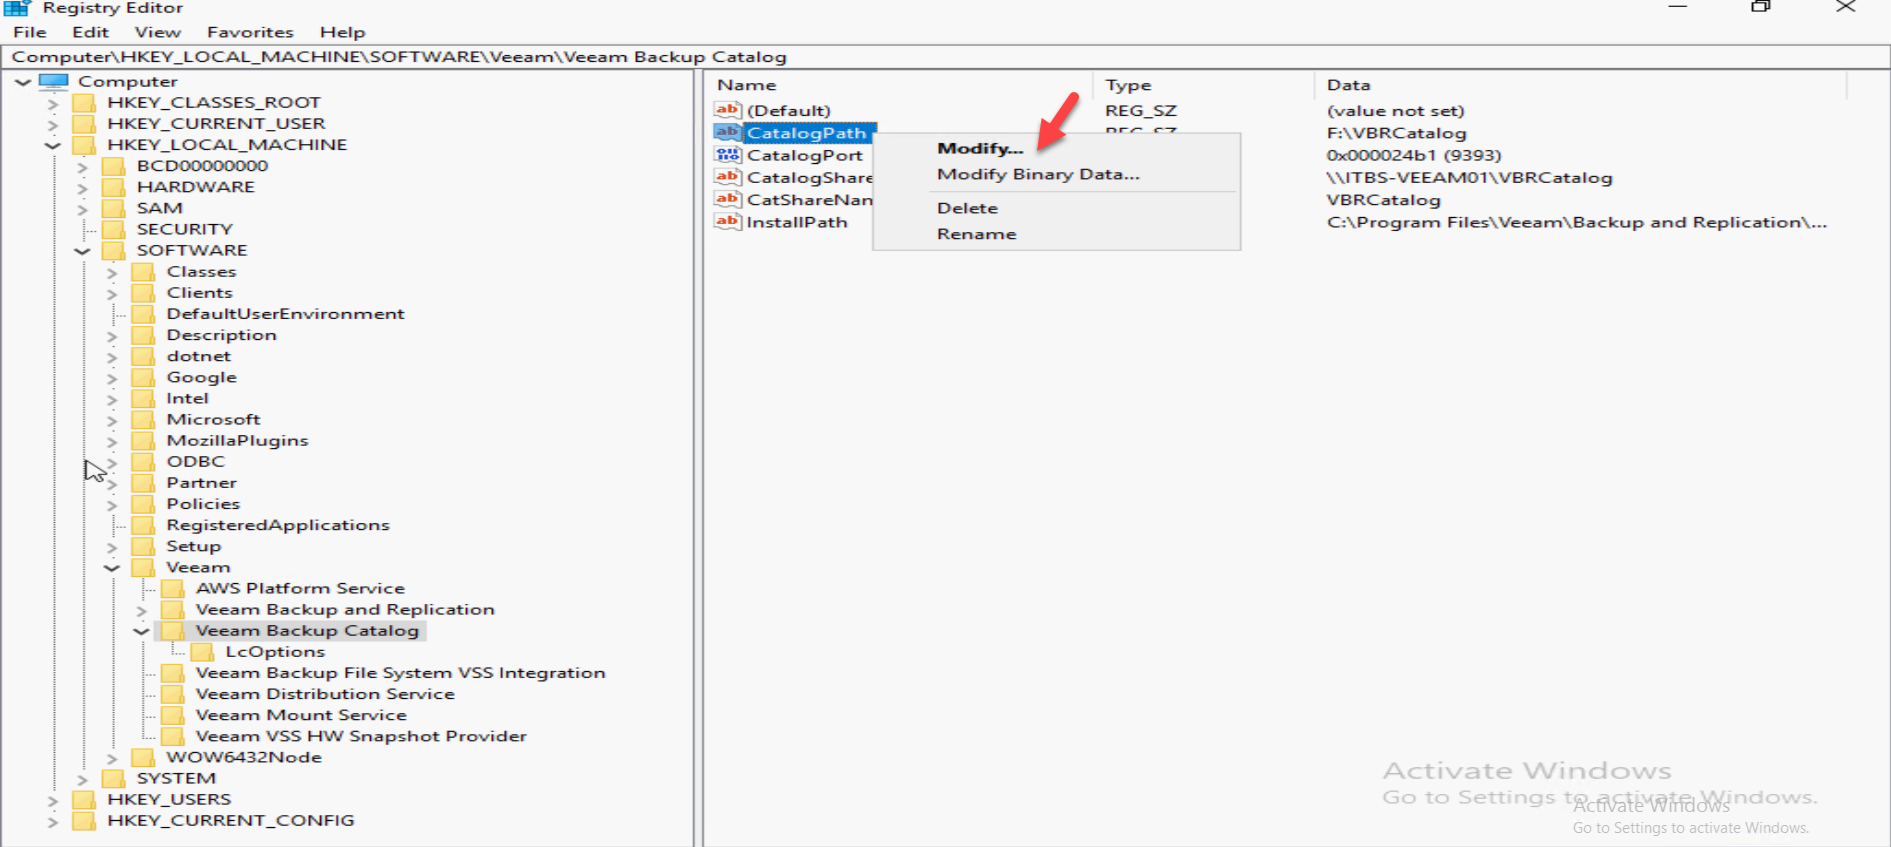
Task: Click the \\ITBS-VEEAM01\VBRCatalog data cell
Action: click(1469, 178)
